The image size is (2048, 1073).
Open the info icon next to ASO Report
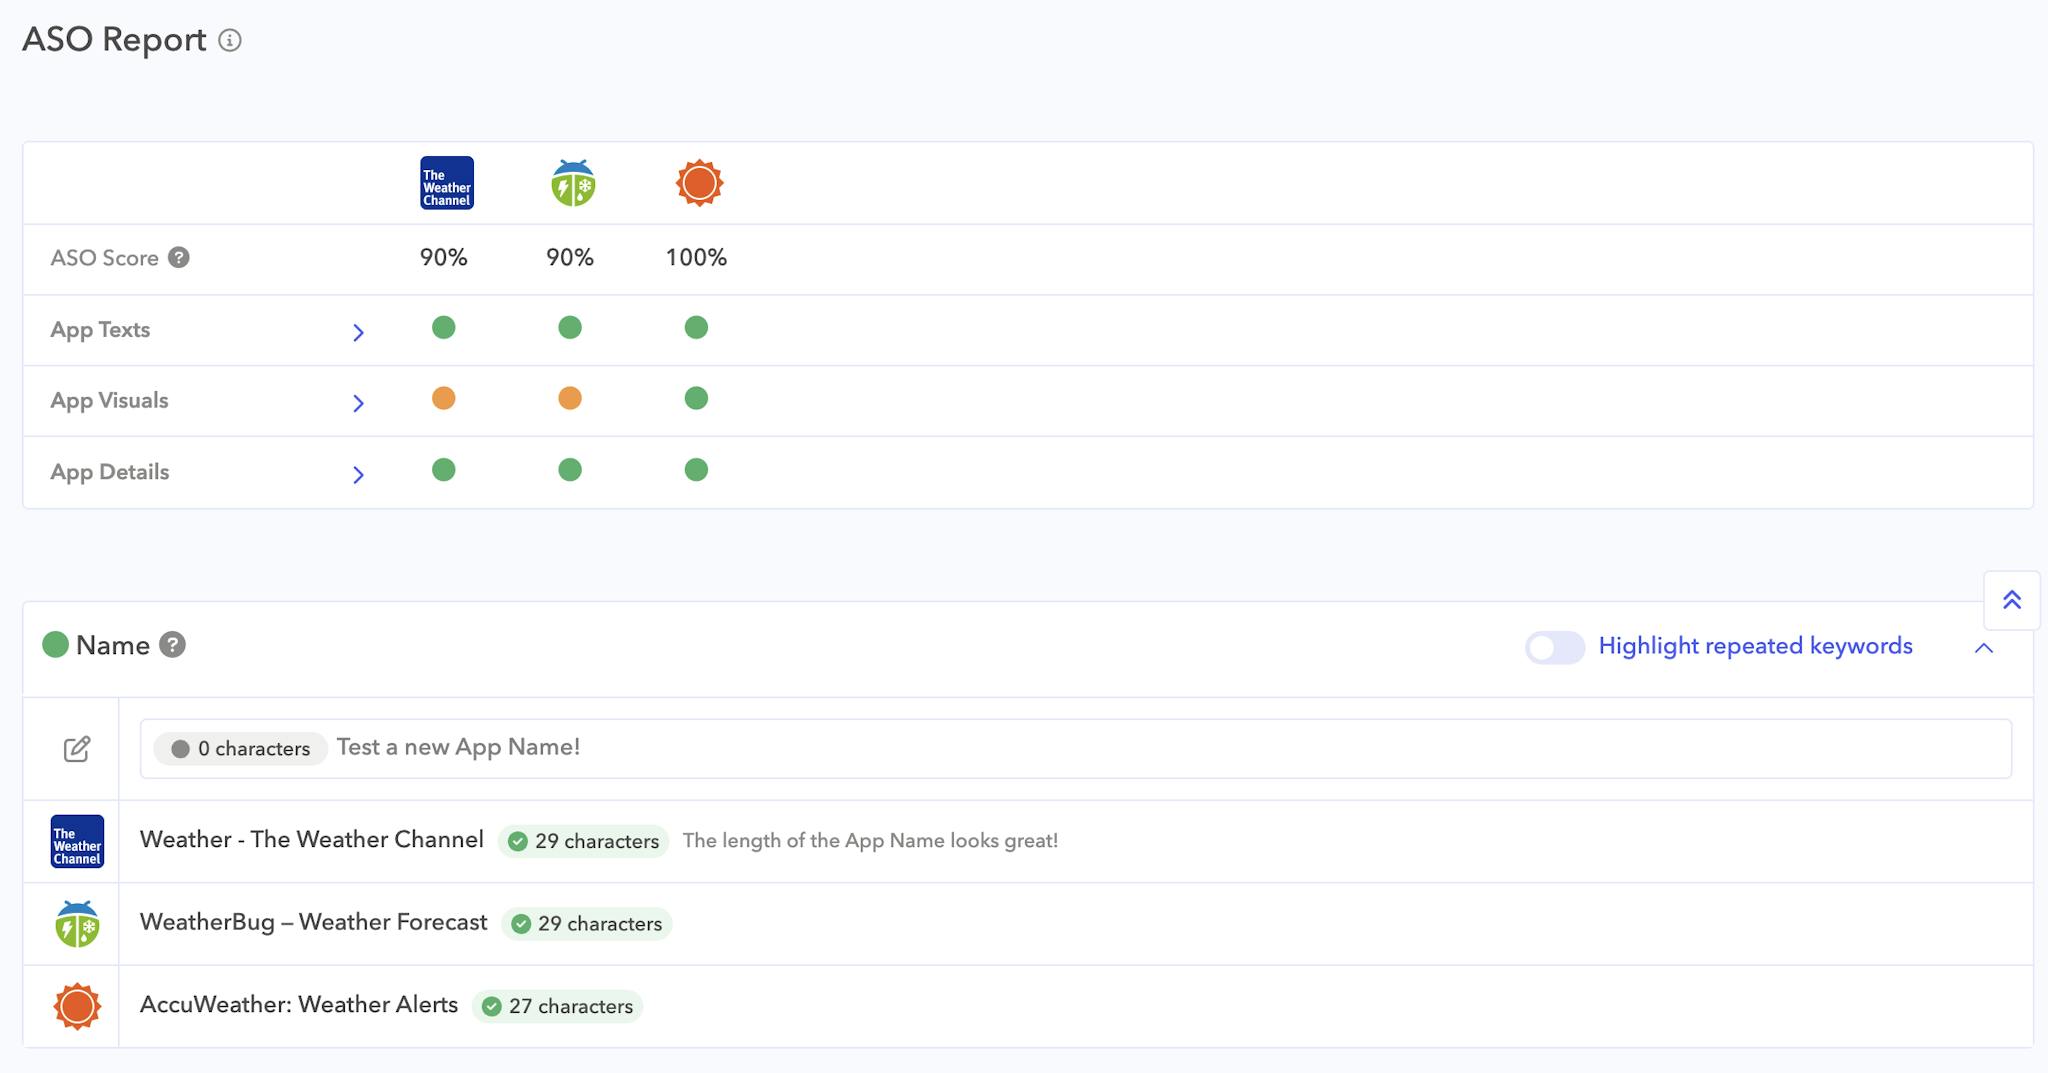click(231, 42)
